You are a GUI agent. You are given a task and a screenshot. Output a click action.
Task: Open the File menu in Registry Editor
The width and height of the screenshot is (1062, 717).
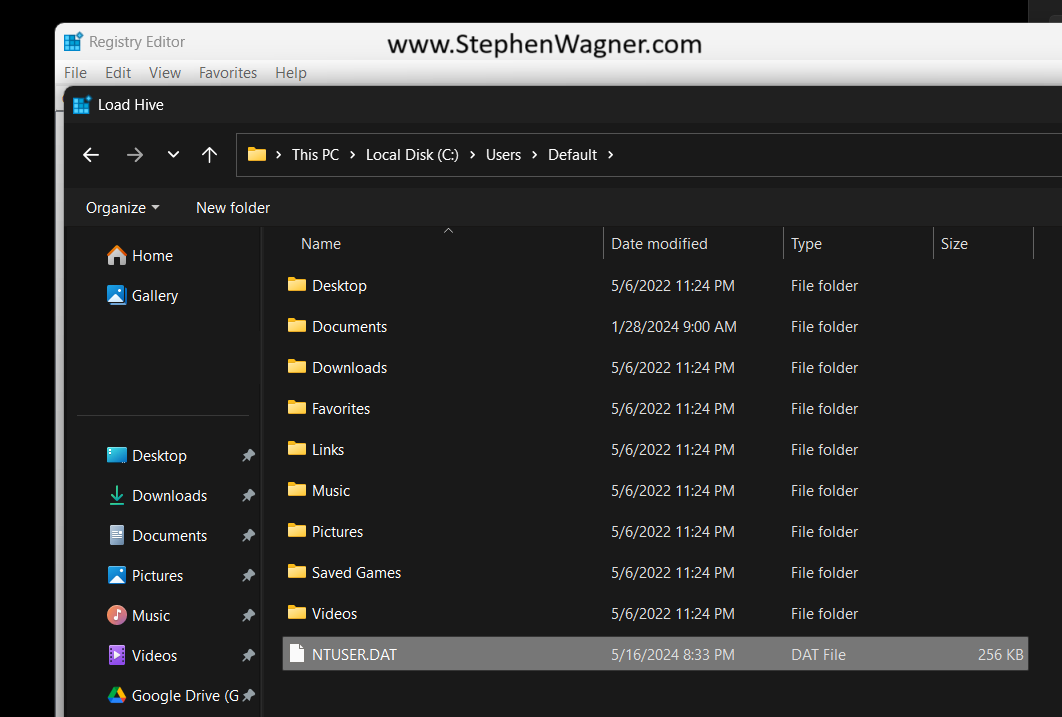75,73
